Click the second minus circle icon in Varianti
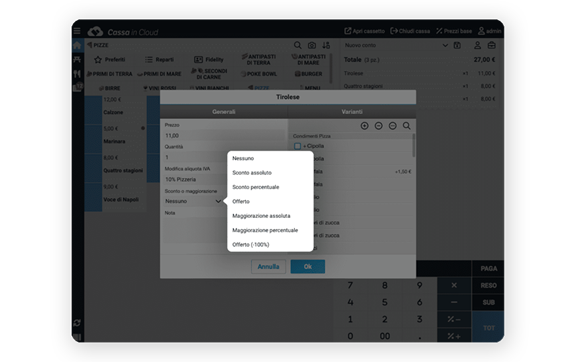Image resolution: width=576 pixels, height=362 pixels. click(392, 126)
